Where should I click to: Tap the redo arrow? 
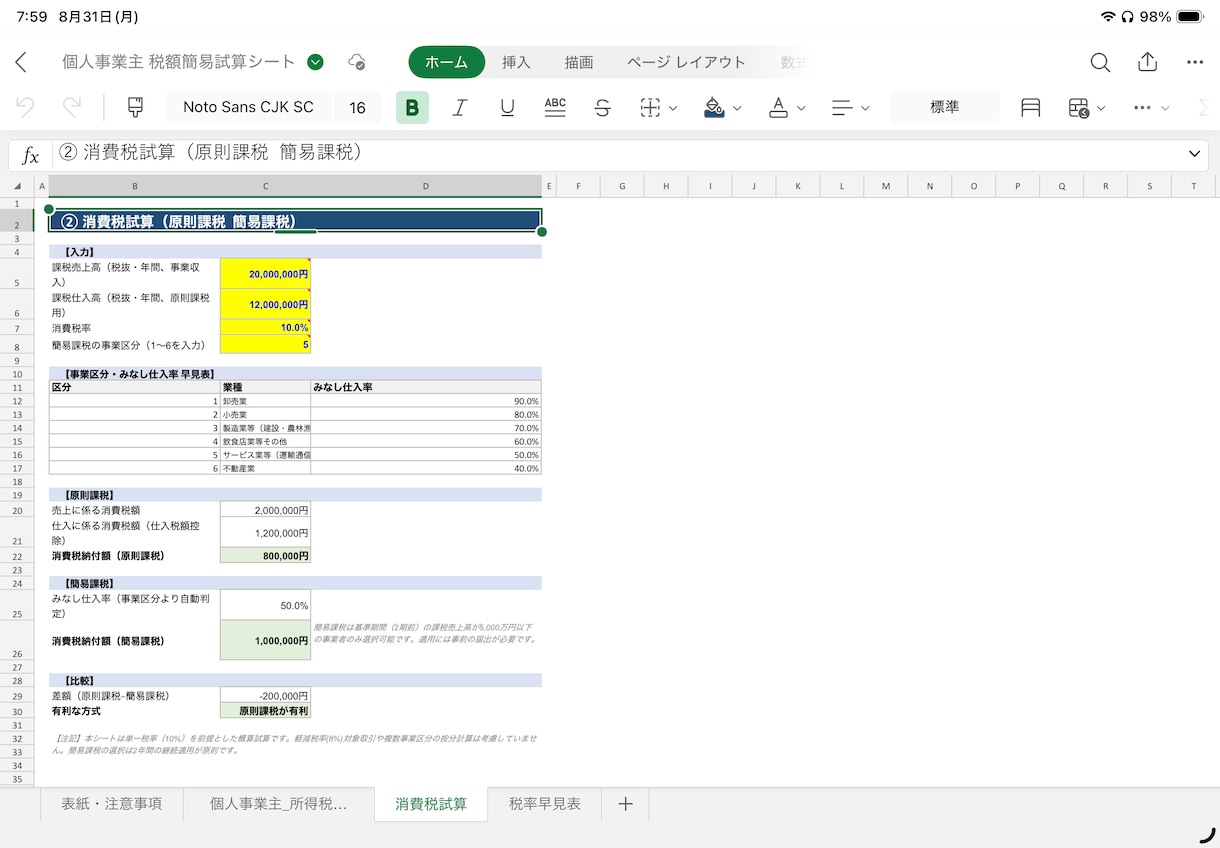(72, 108)
